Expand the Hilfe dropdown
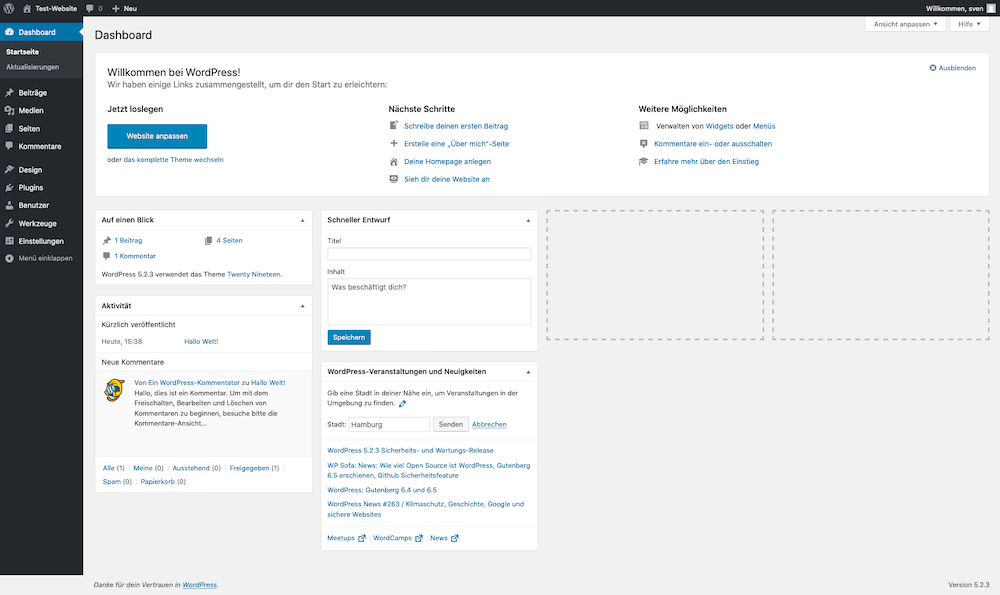 969,24
